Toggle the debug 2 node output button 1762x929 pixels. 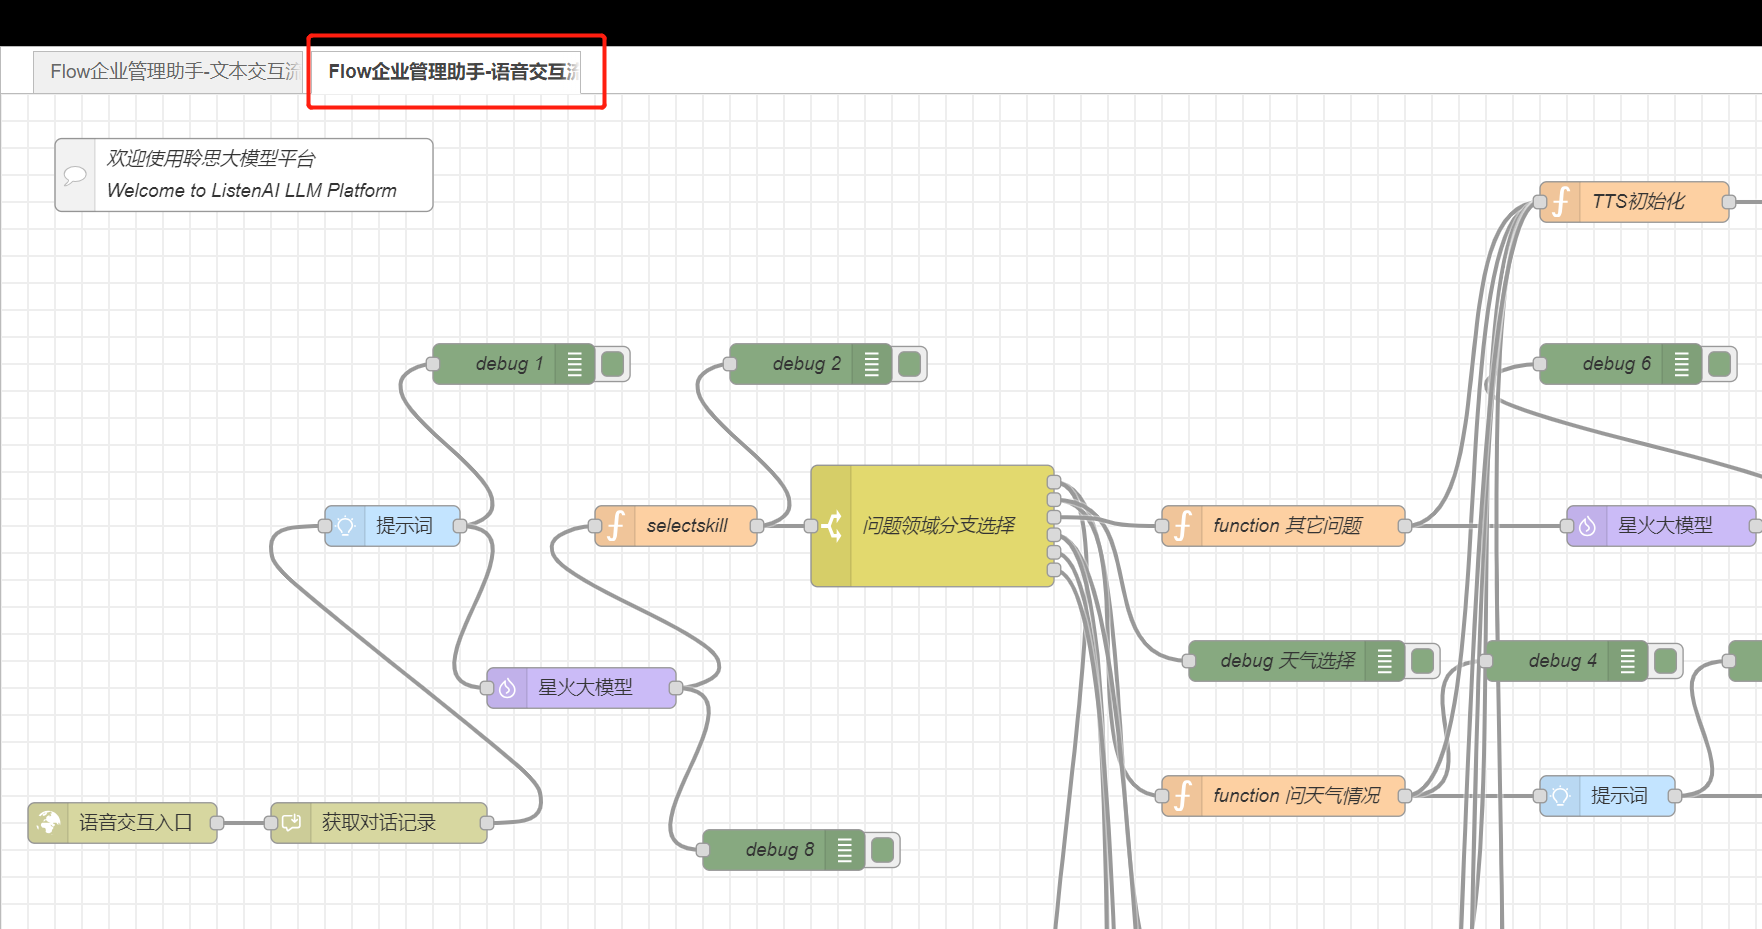(x=910, y=364)
